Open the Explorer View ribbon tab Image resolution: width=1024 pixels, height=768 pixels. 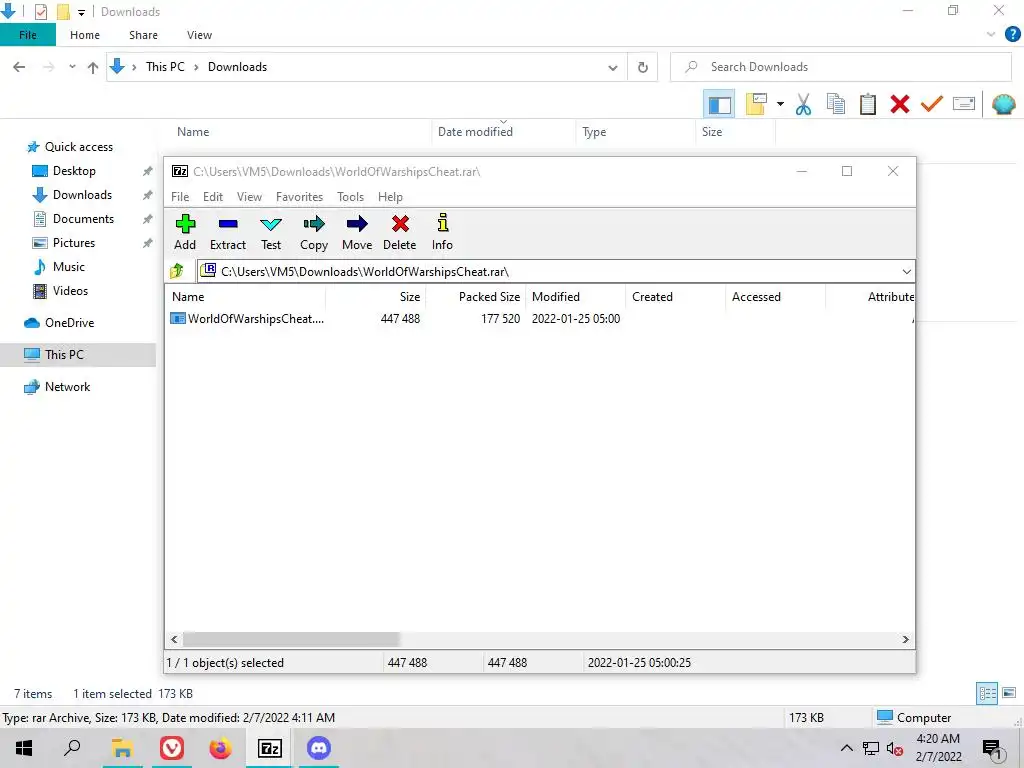click(199, 35)
